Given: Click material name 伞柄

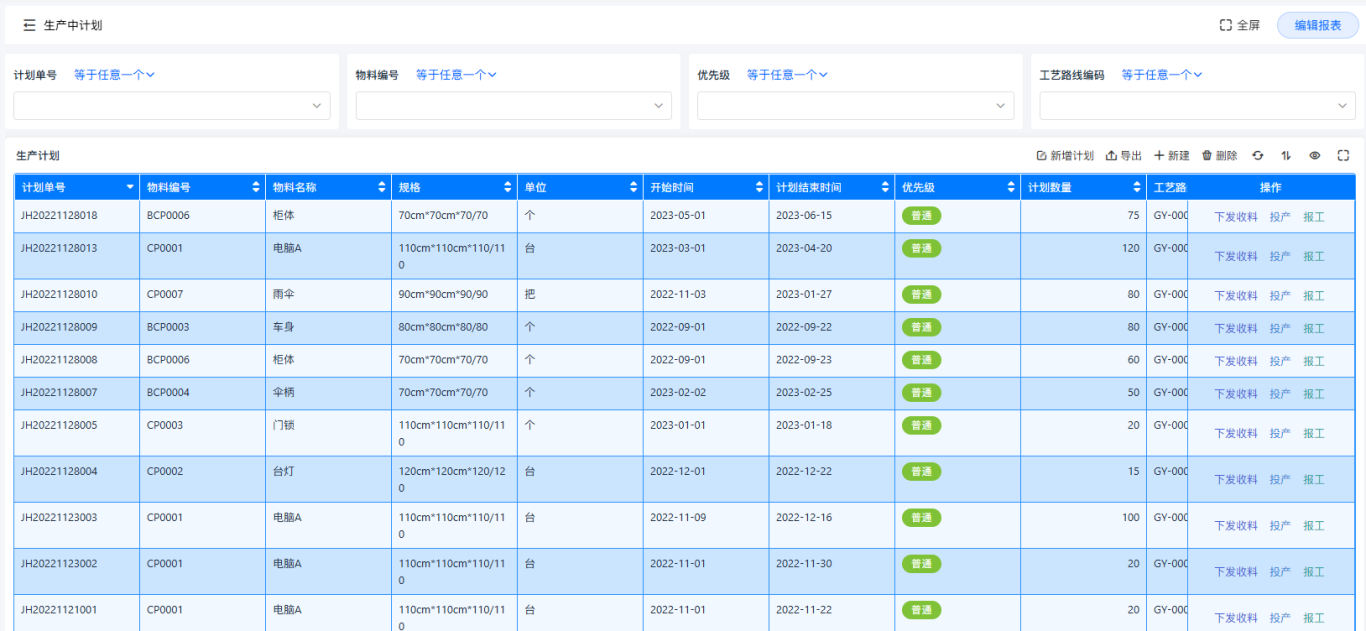Looking at the screenshot, I should (x=284, y=393).
